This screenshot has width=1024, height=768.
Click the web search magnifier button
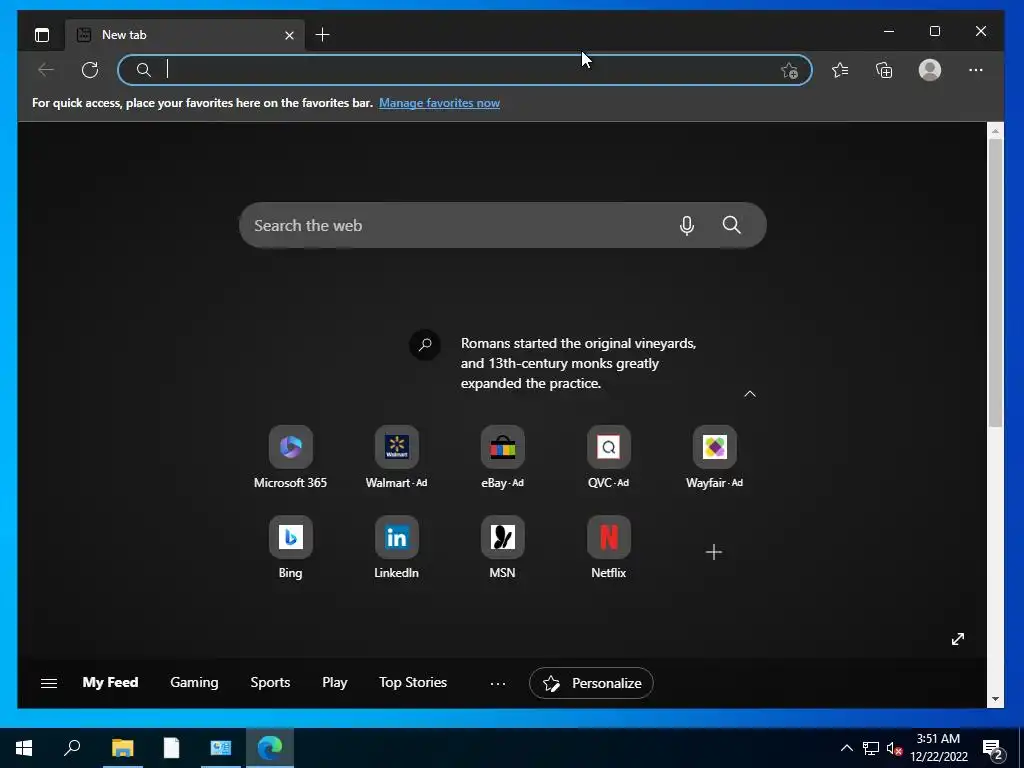pos(731,225)
